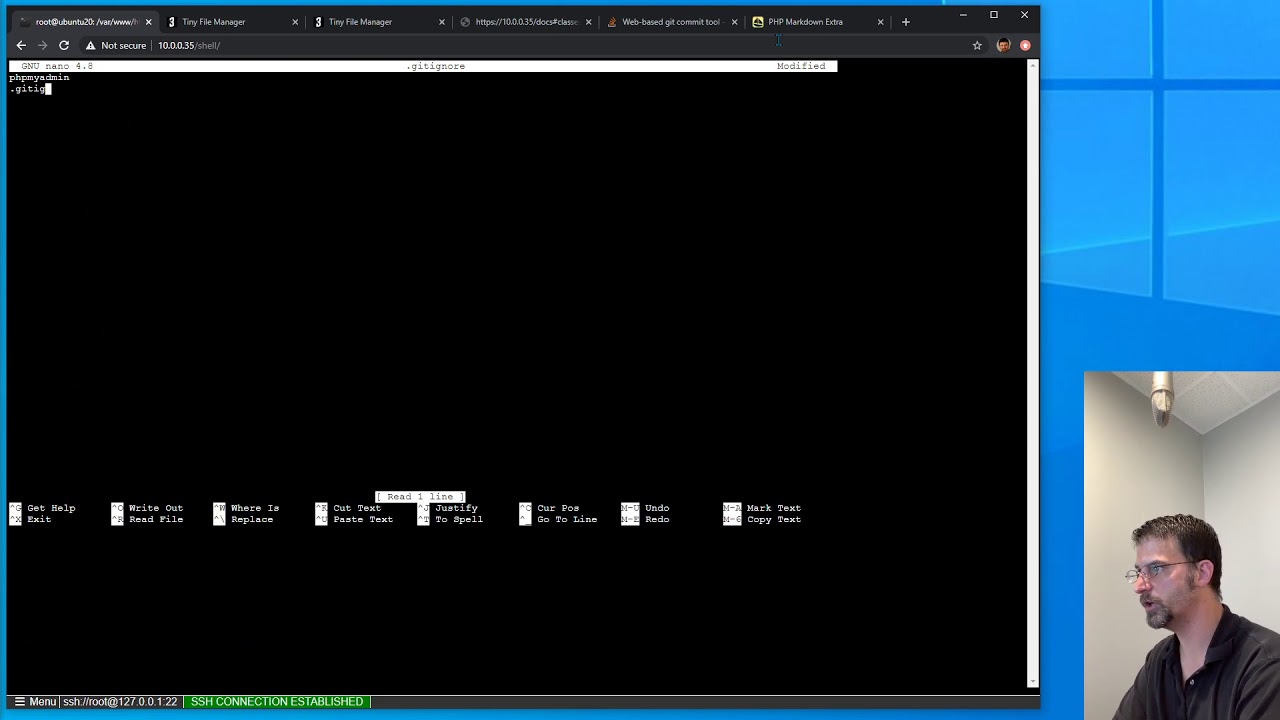Click the To Spell shortcut in nano
The height and width of the screenshot is (720, 1280).
(x=450, y=520)
